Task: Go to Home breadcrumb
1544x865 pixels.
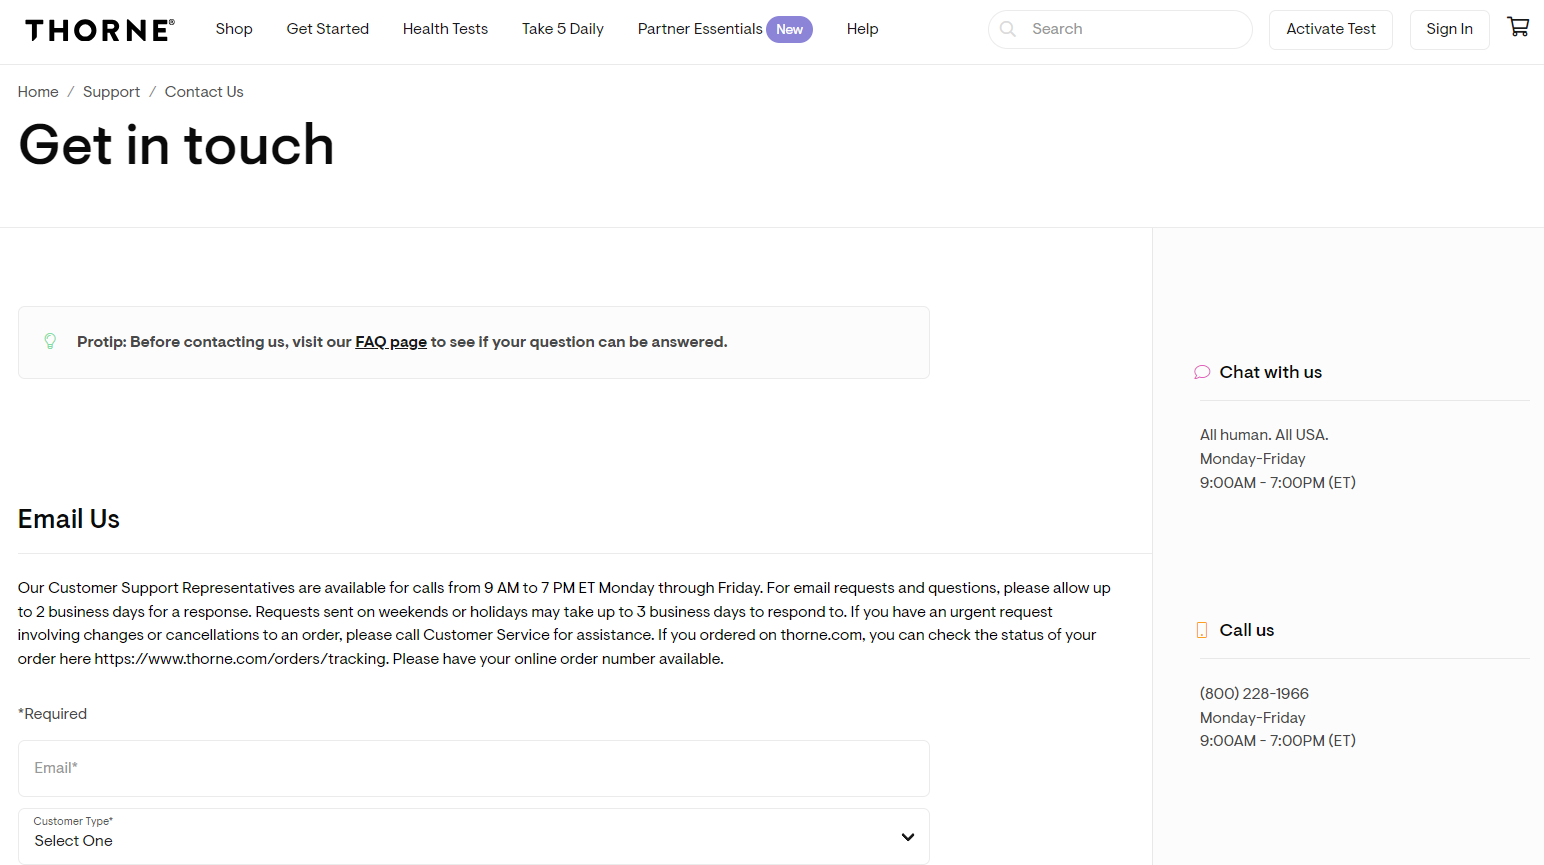Action: pyautogui.click(x=38, y=92)
